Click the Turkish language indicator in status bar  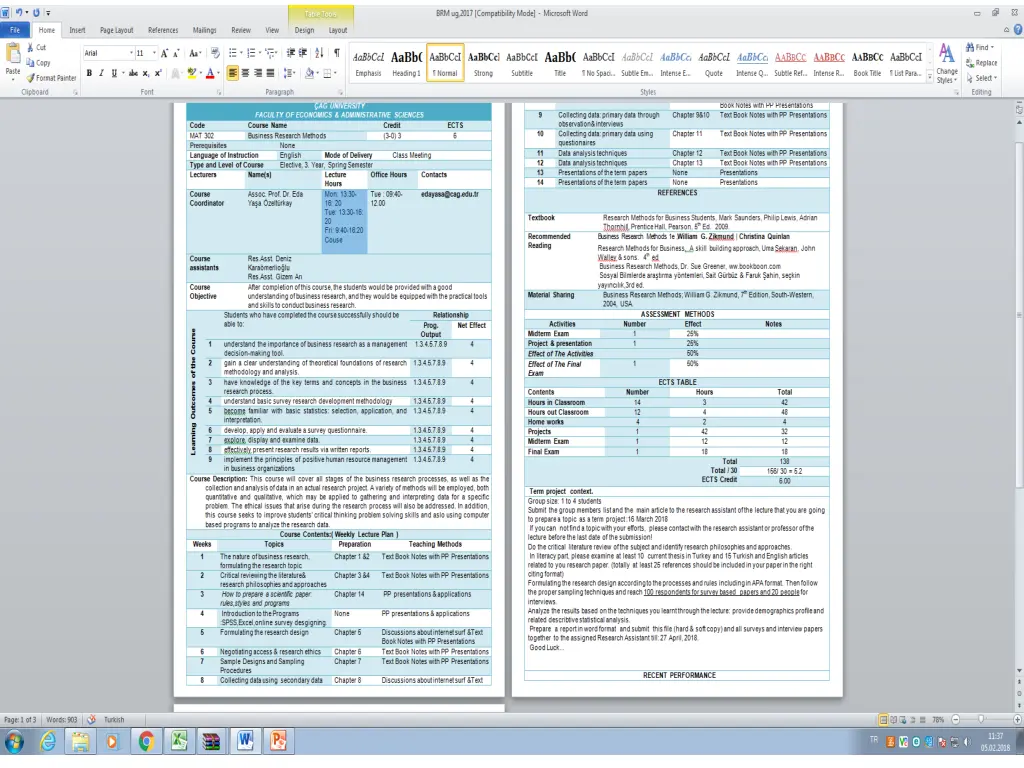click(114, 720)
